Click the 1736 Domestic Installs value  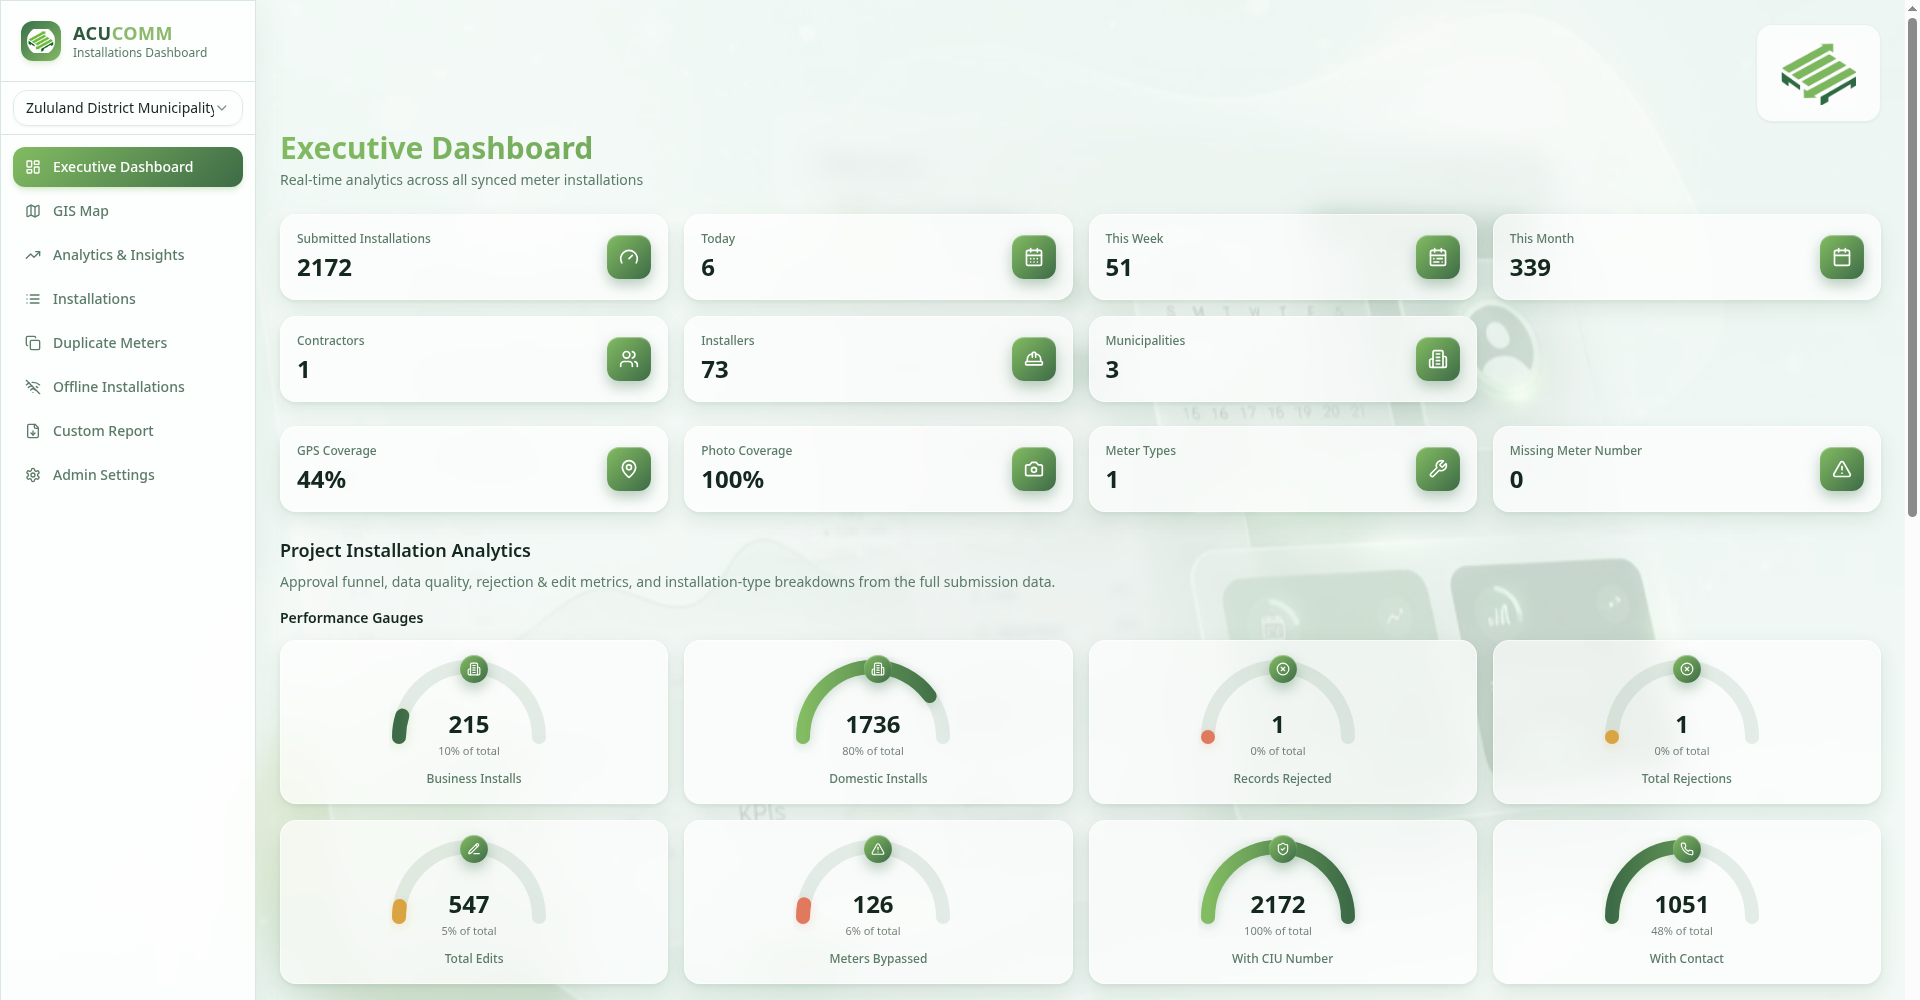pos(873,724)
